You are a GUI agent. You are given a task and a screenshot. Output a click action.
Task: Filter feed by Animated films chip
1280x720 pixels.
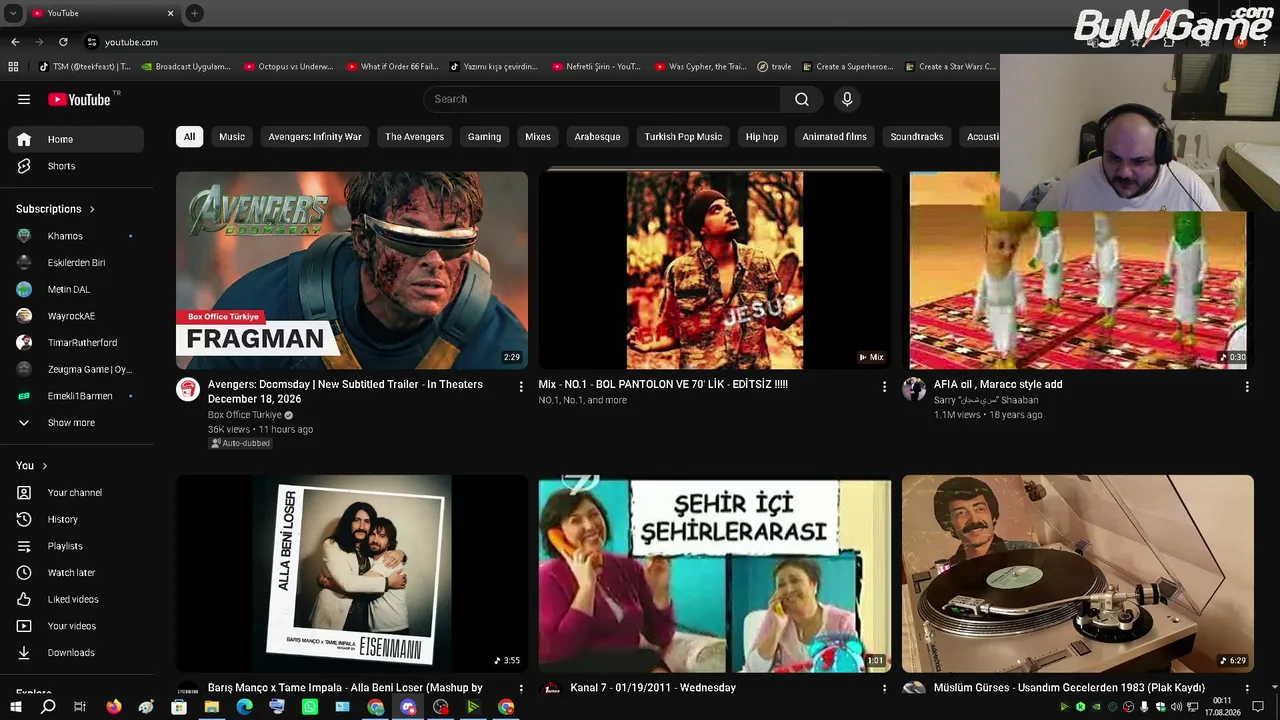click(x=834, y=137)
